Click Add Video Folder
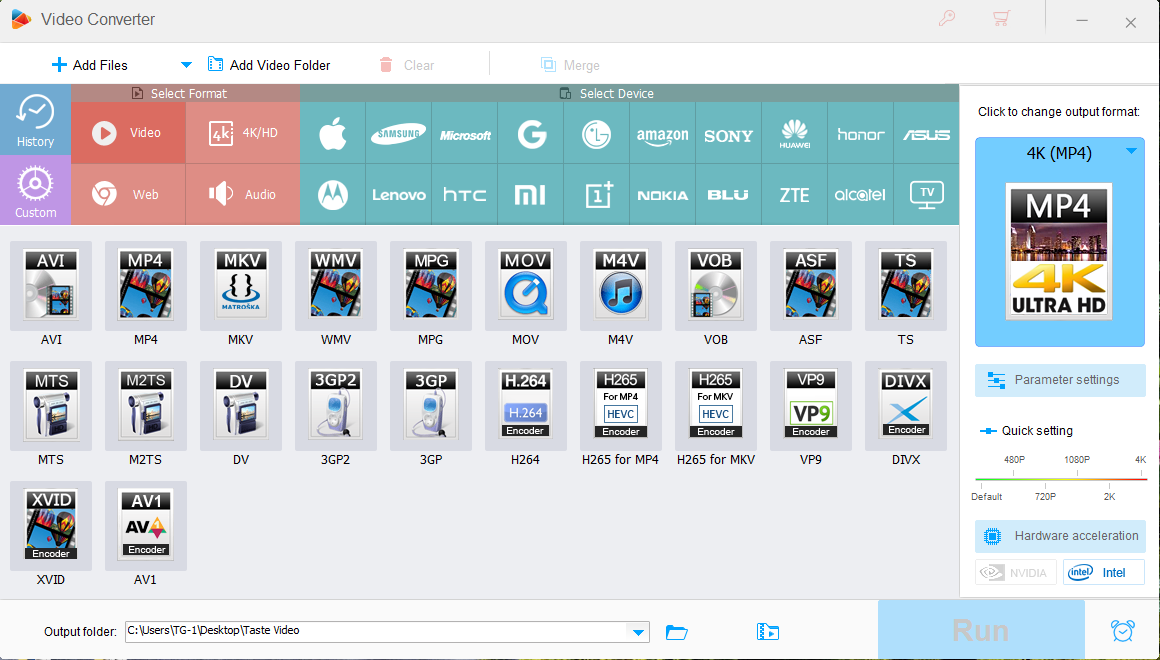The image size is (1160, 660). coord(269,65)
